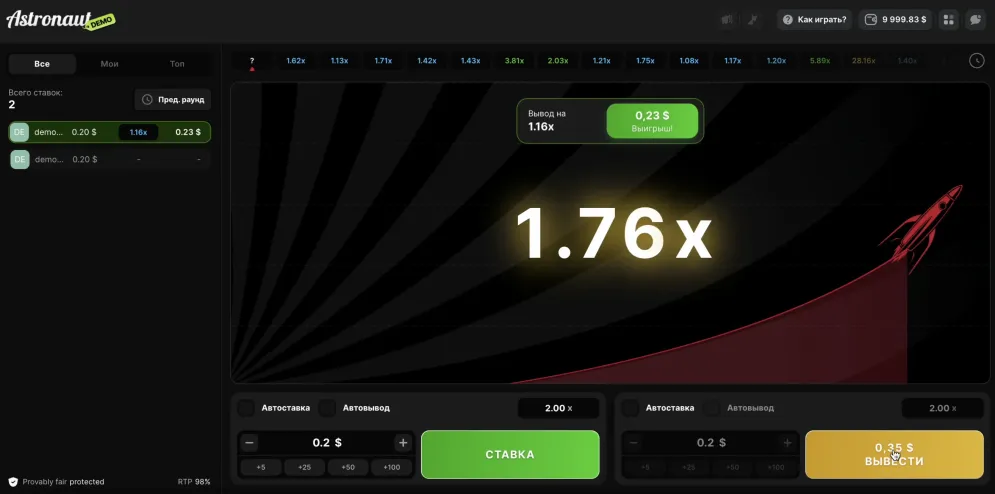This screenshot has width=995, height=494.
Task: Switch to the Мои tab
Action: 110,63
